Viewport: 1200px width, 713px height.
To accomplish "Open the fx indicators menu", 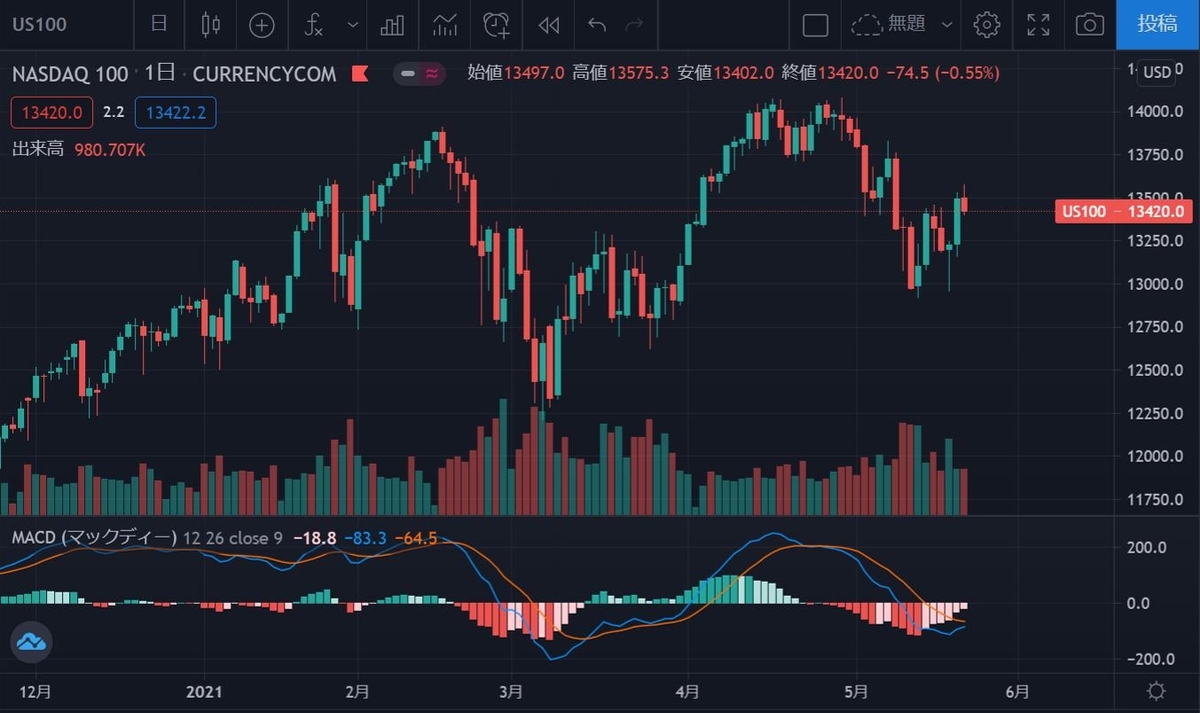I will tap(313, 25).
